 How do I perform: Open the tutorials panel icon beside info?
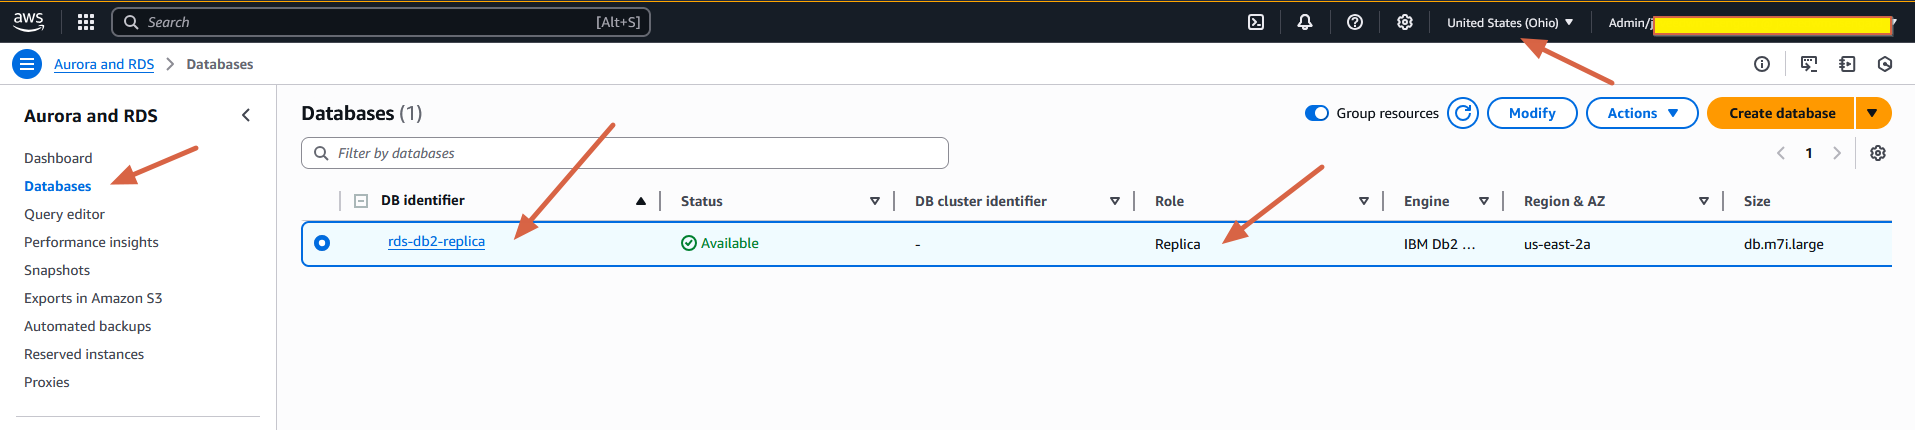(x=1809, y=64)
